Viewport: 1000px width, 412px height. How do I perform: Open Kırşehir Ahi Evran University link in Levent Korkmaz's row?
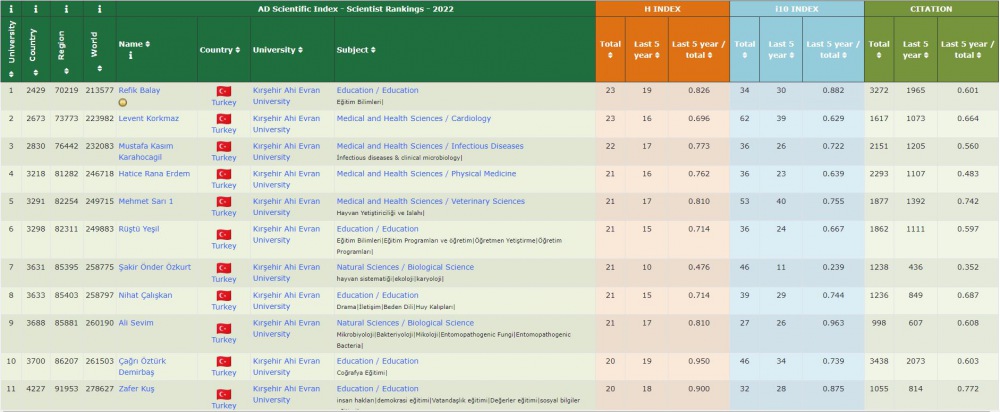coord(286,124)
